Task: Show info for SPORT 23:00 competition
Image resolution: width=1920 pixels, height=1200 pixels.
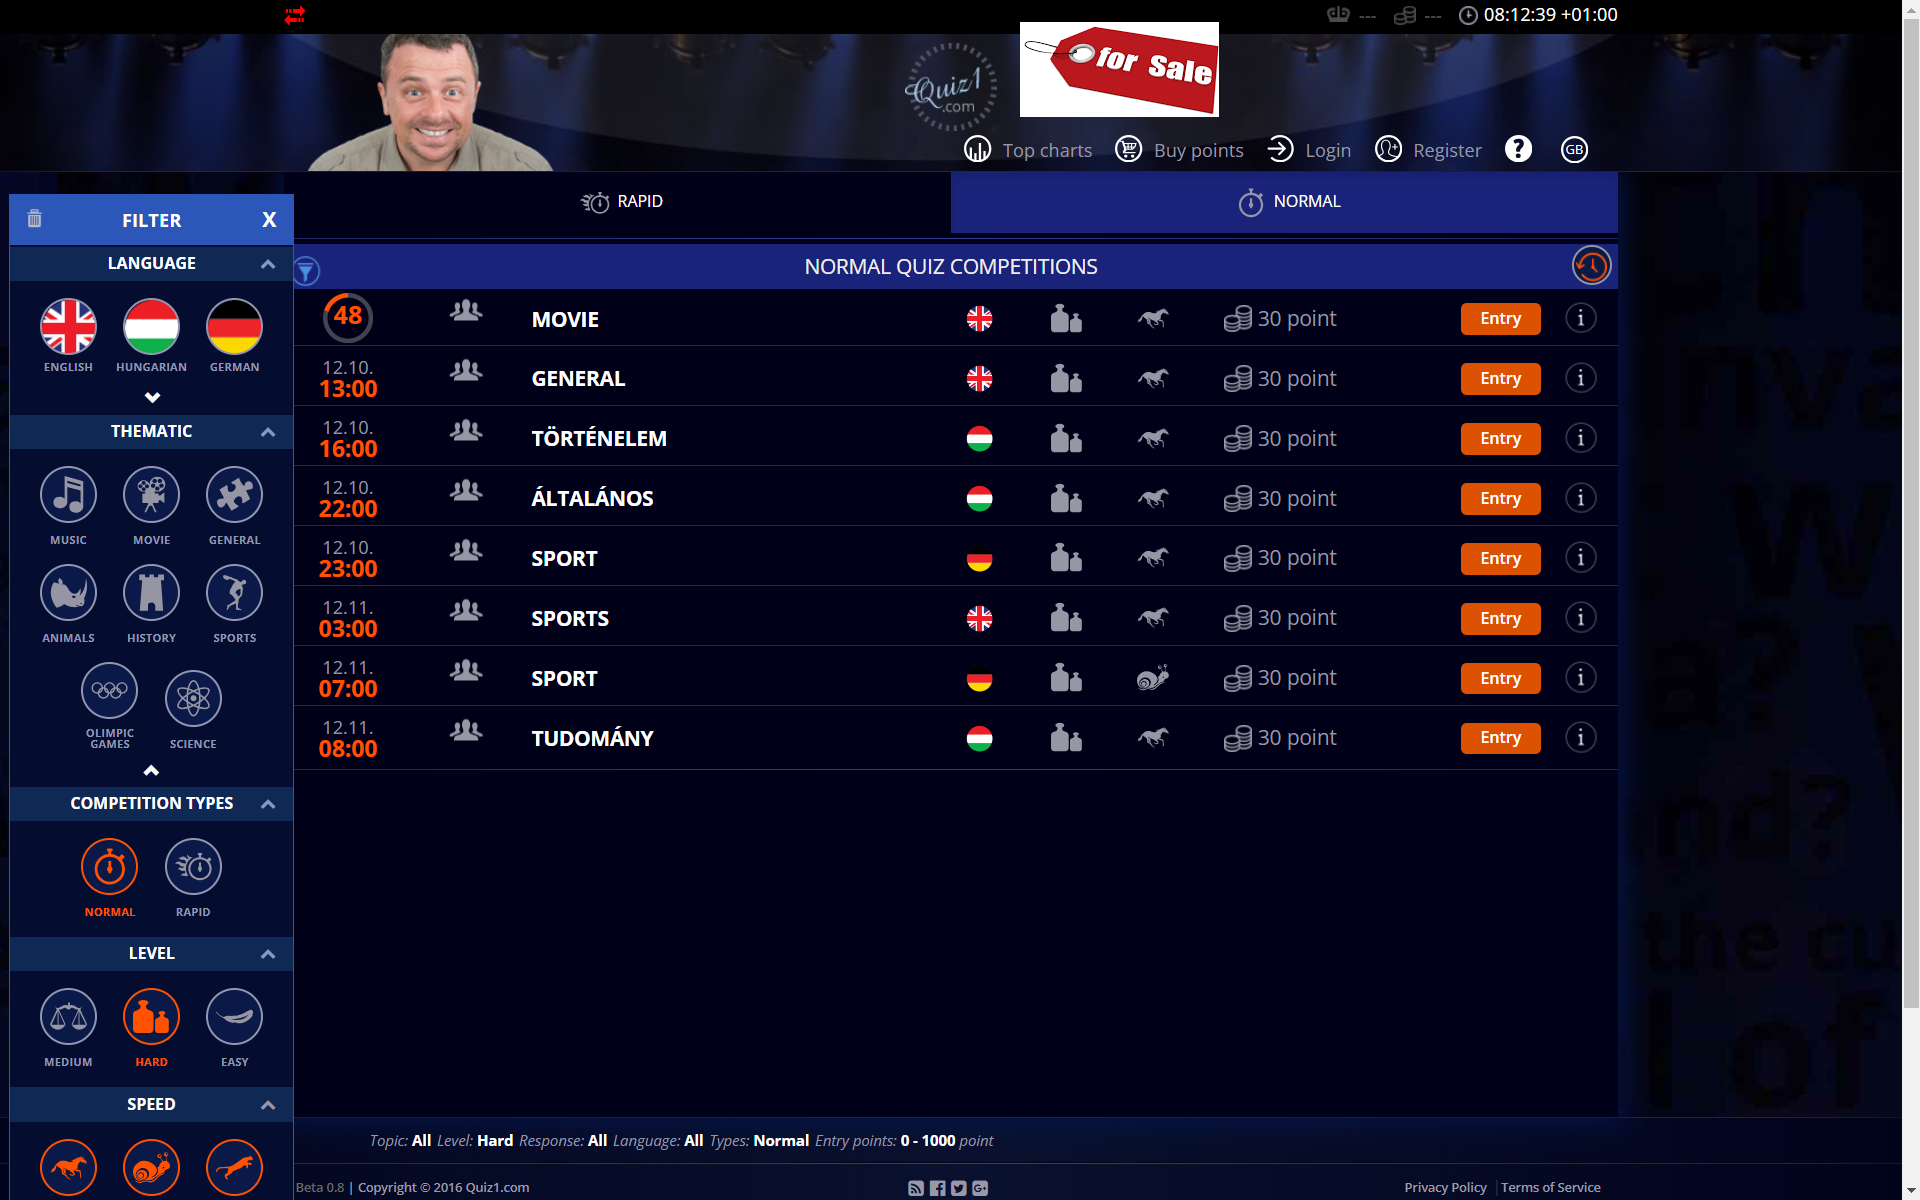Action: pyautogui.click(x=1580, y=558)
